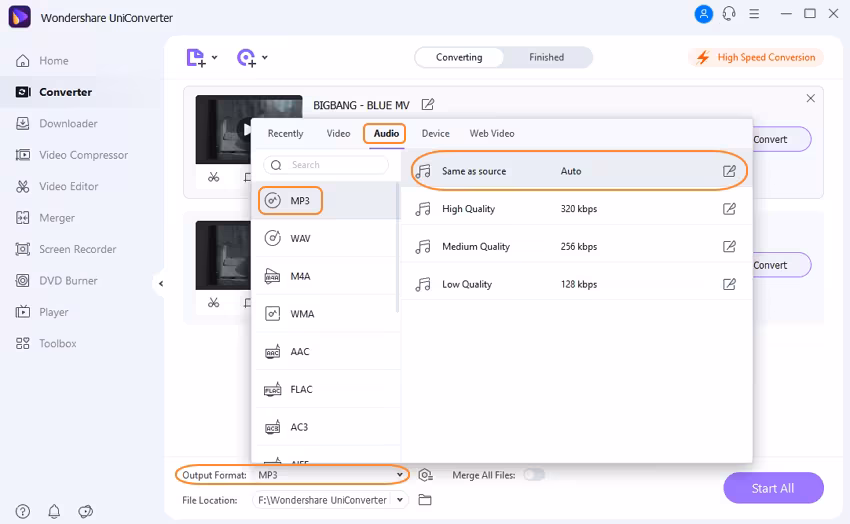
Task: Switch to the Video format tab
Action: tap(338, 134)
